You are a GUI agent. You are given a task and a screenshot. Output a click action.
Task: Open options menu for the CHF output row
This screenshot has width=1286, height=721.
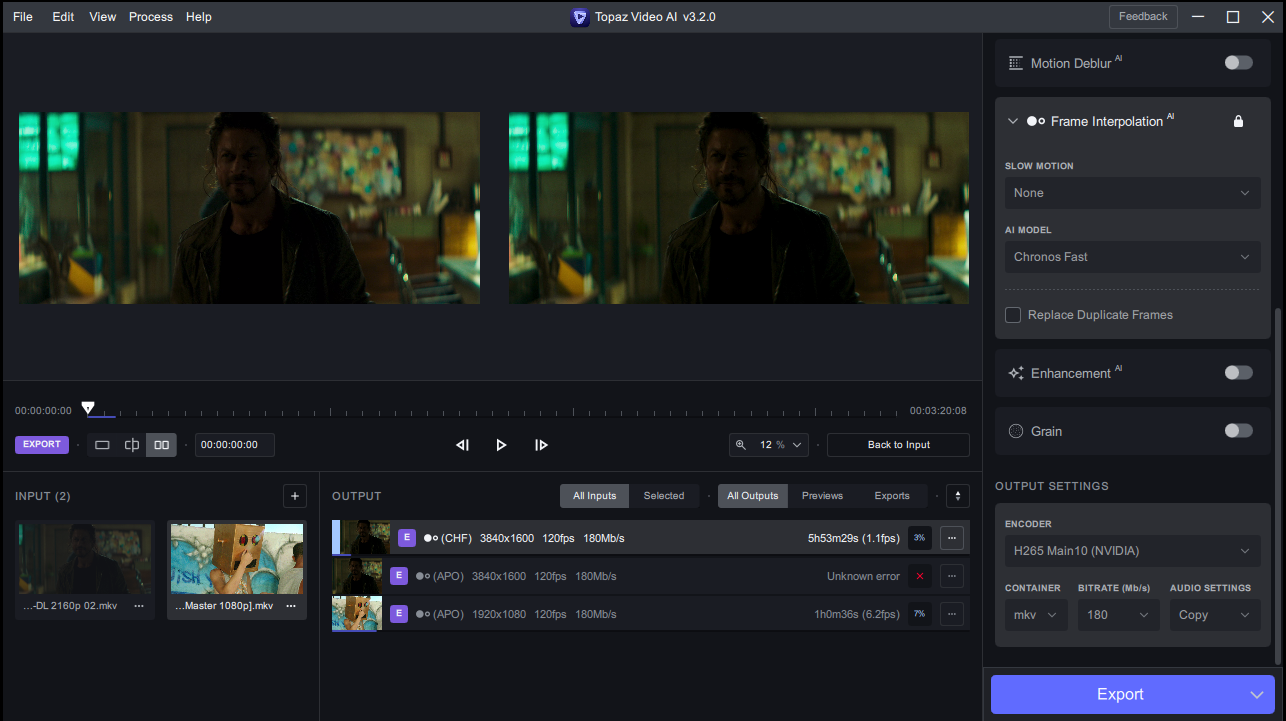point(952,538)
